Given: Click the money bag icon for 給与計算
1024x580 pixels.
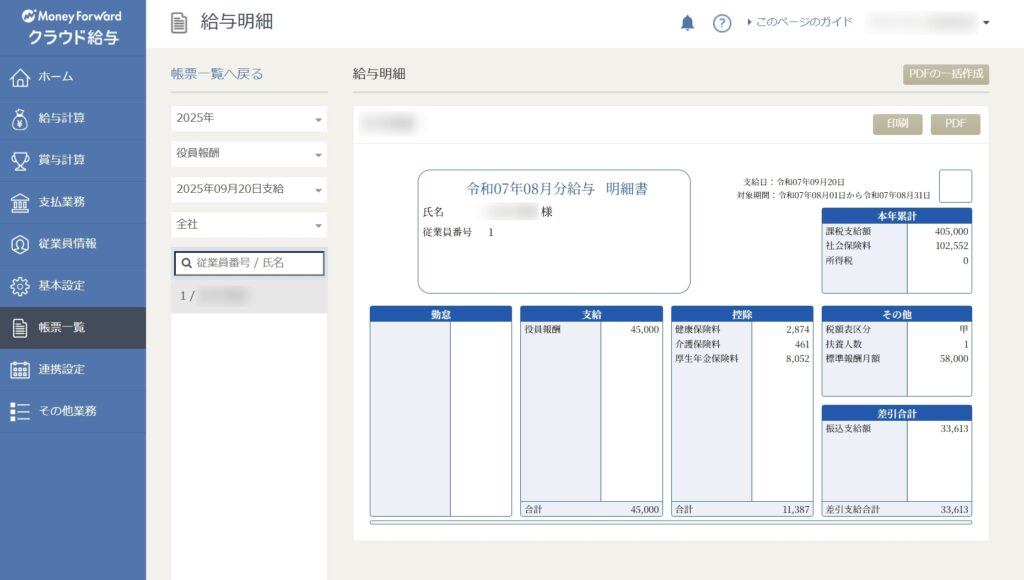Looking at the screenshot, I should click(20, 119).
